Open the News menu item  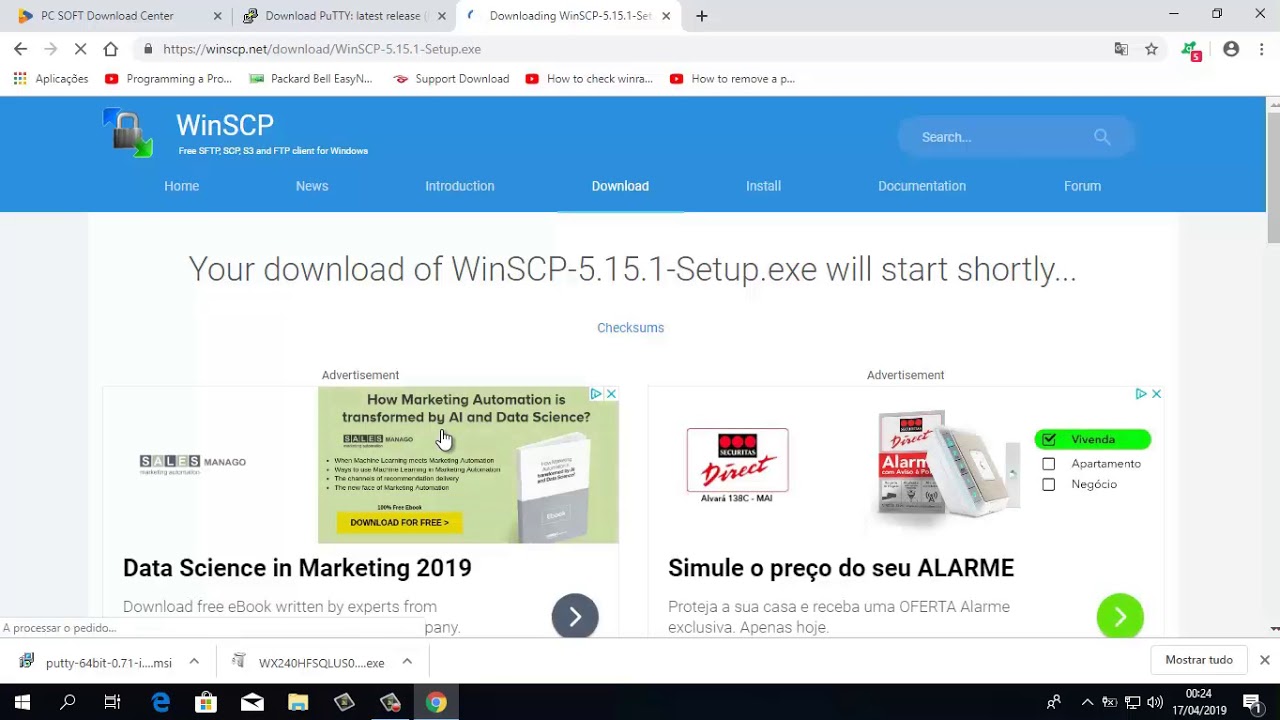tap(312, 186)
